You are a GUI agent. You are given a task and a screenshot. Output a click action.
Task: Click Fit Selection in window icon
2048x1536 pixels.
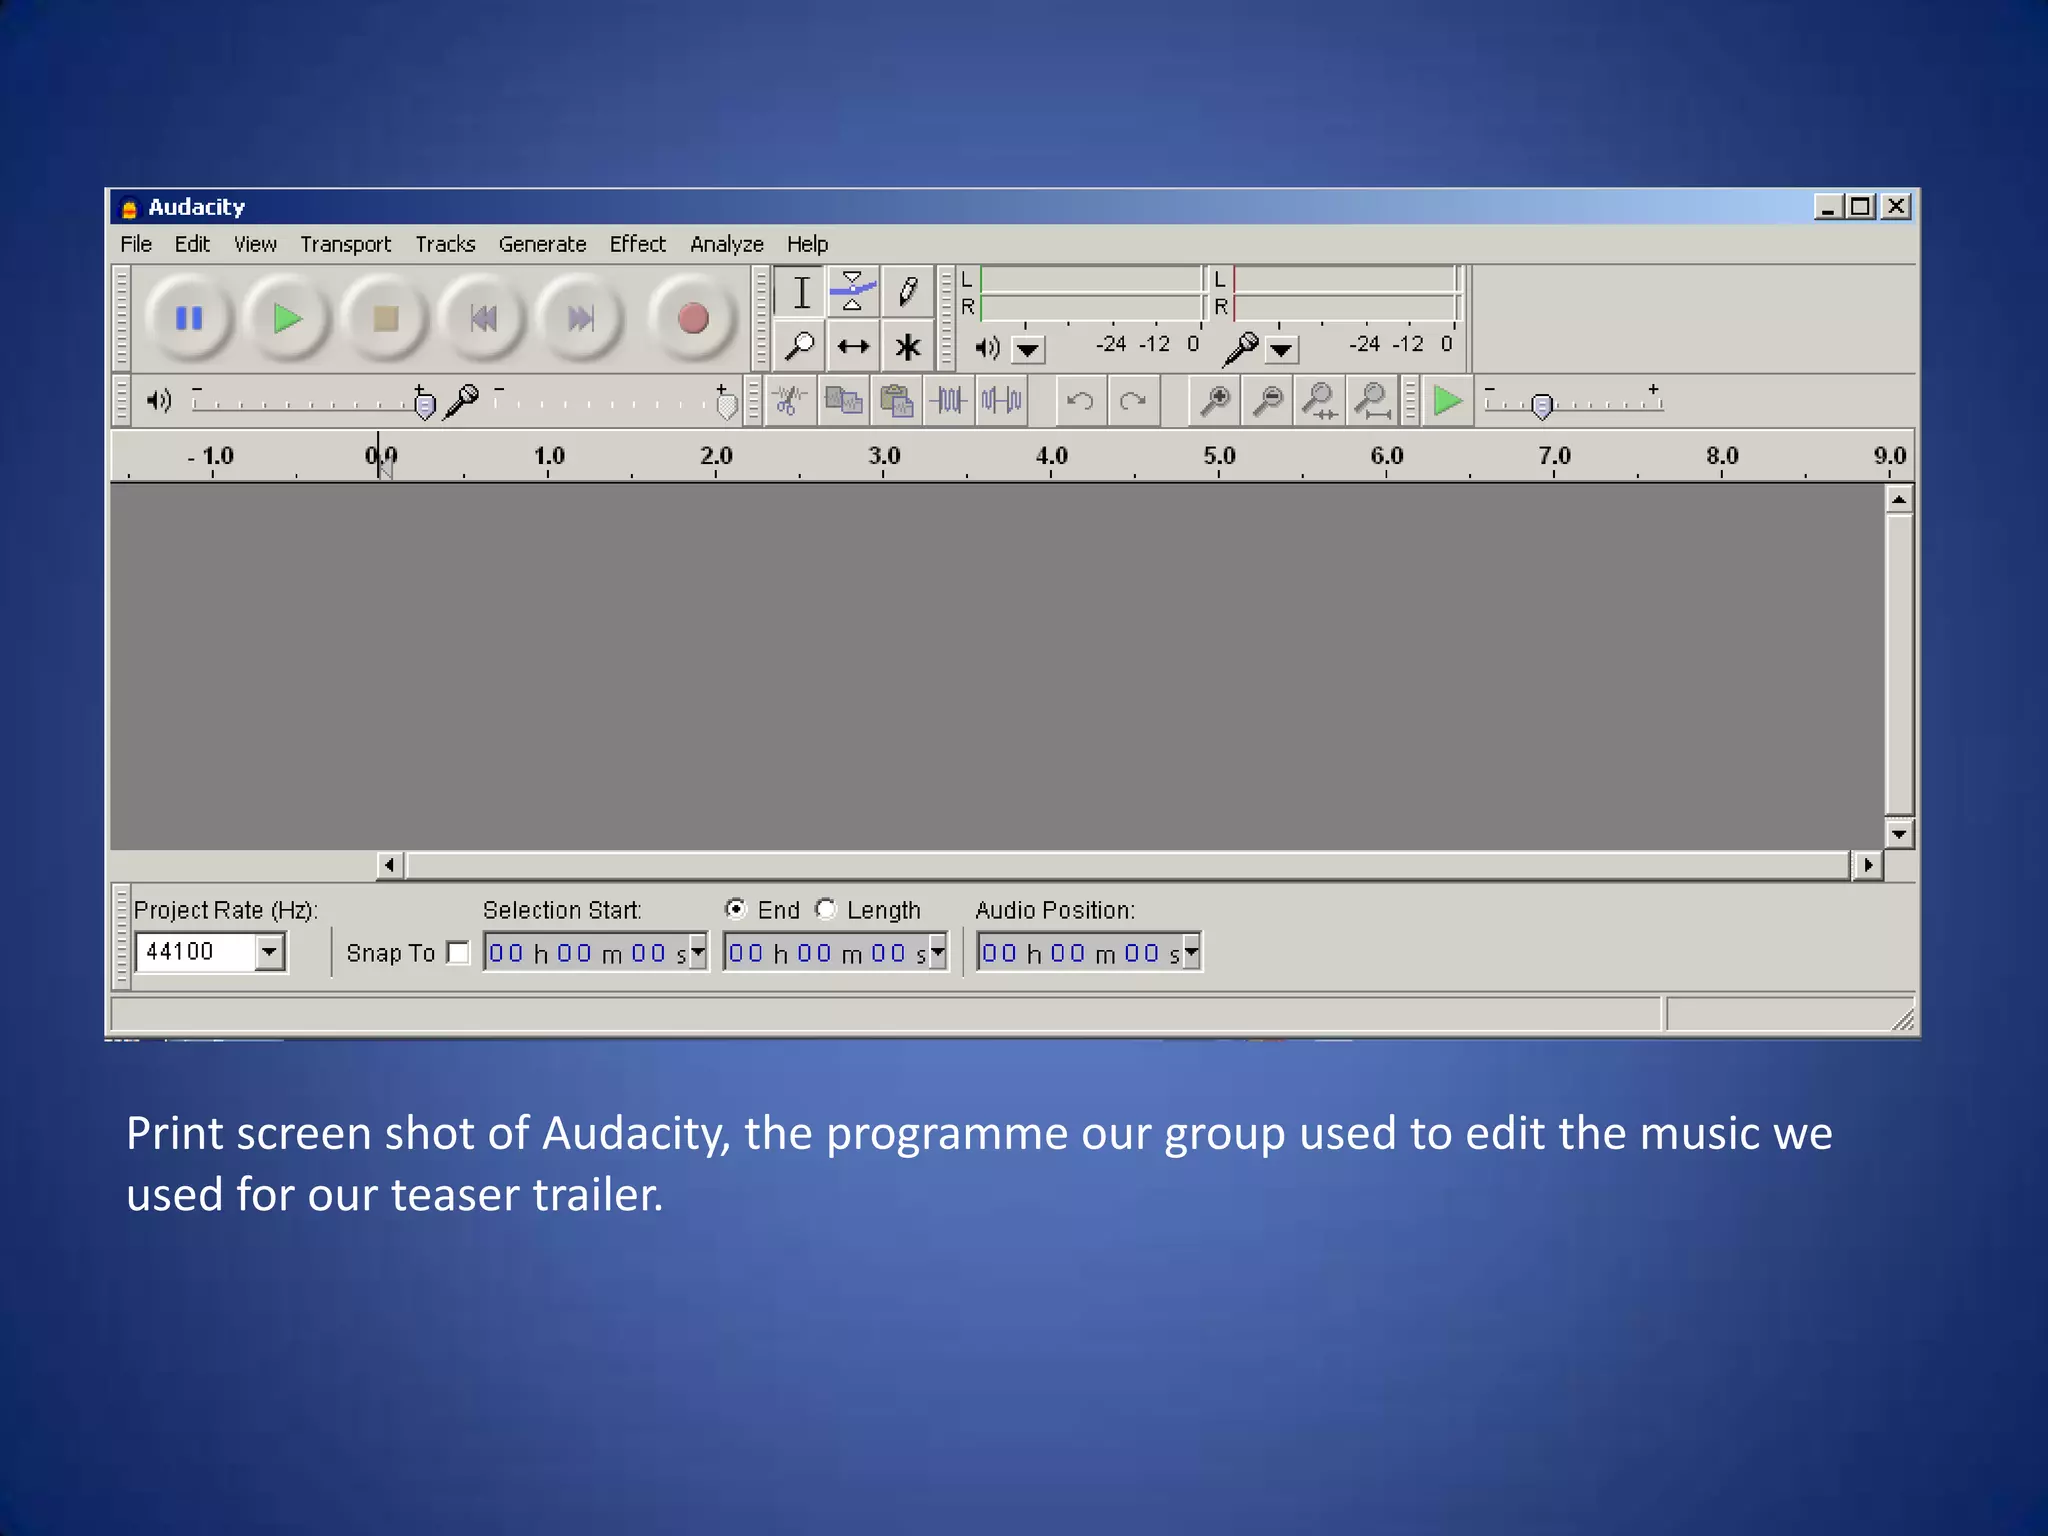[1320, 401]
